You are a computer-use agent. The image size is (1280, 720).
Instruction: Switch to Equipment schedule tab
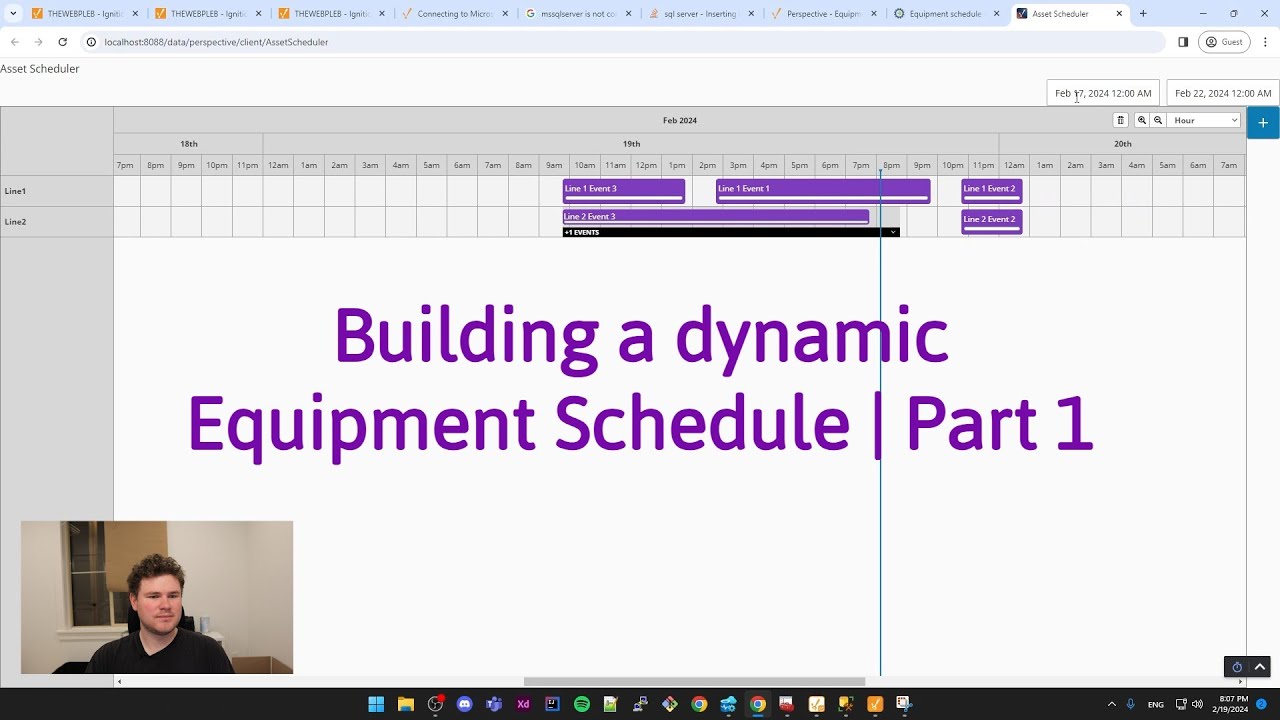point(945,14)
